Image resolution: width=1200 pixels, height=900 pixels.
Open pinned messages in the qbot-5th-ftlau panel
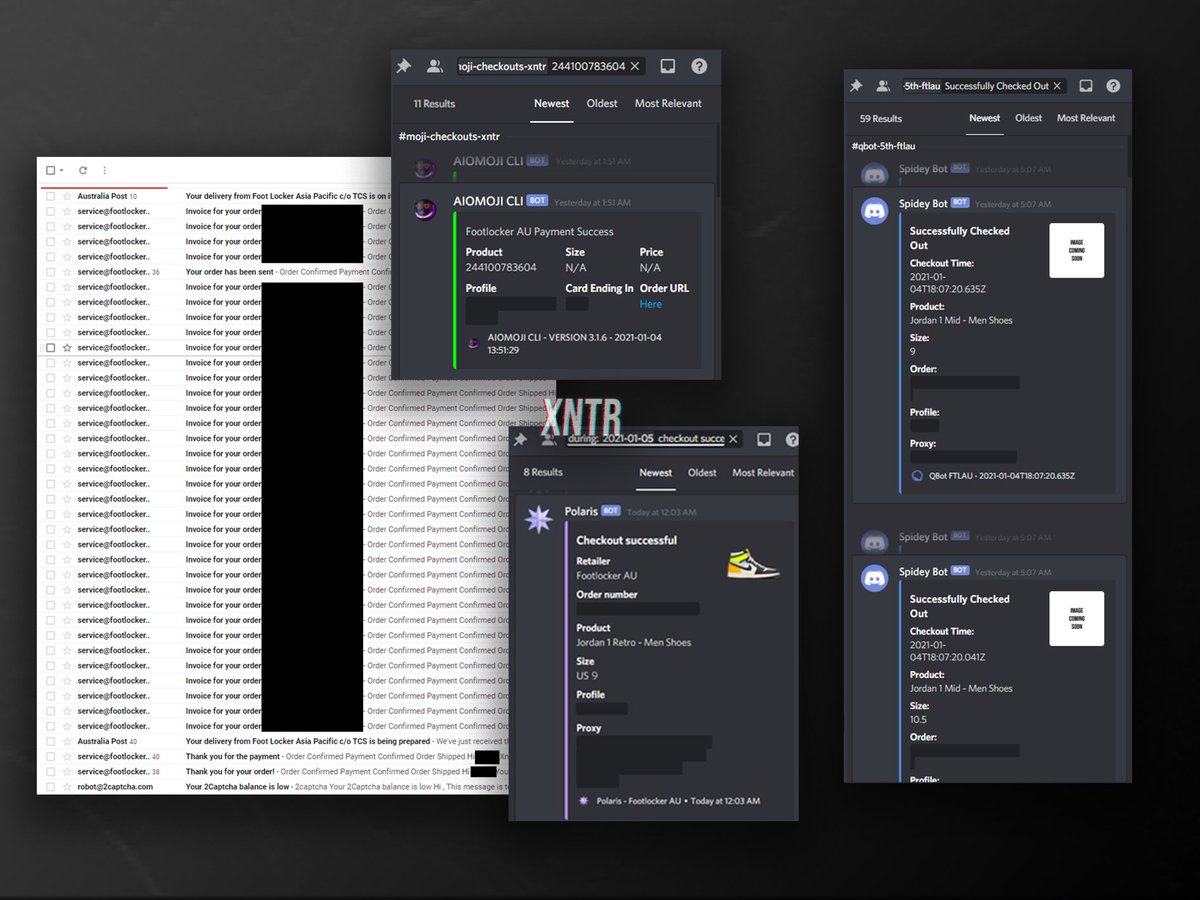(x=856, y=86)
